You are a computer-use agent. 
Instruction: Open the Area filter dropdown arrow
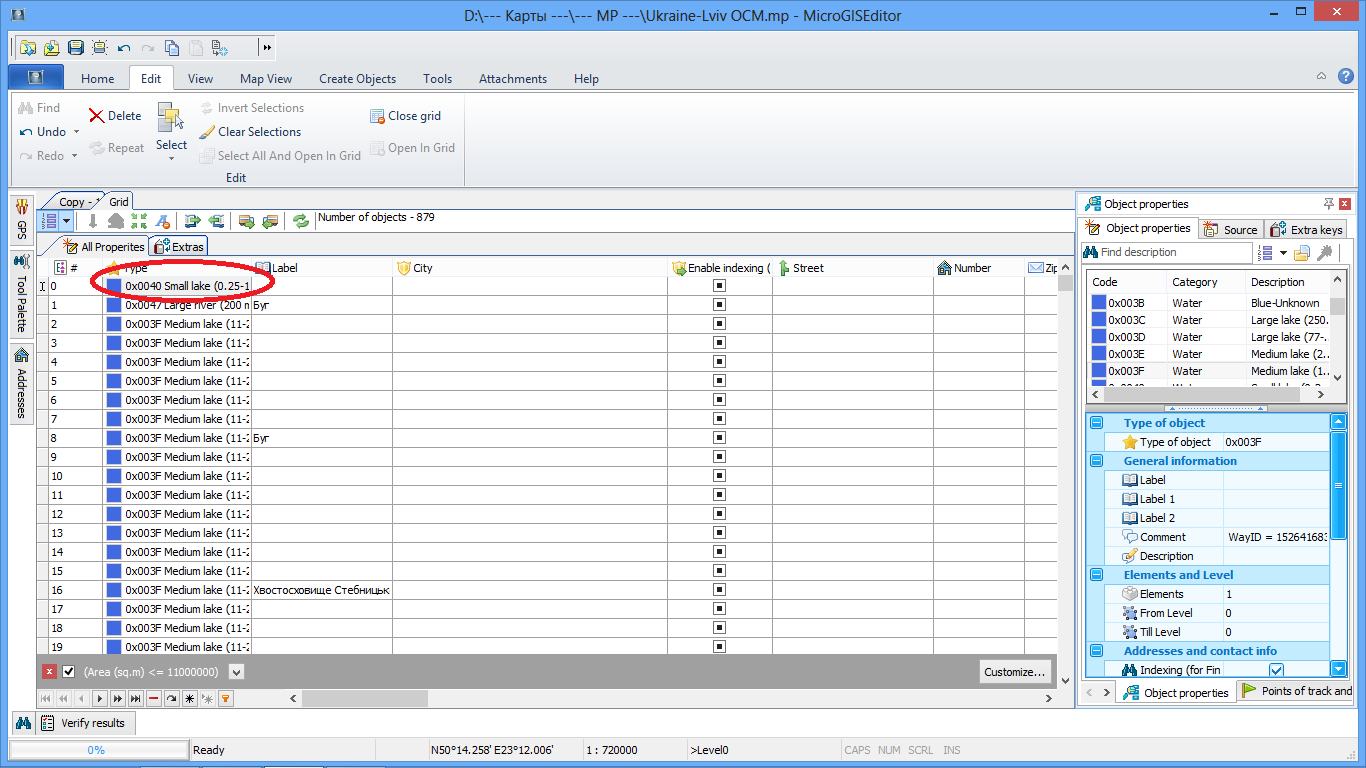tap(236, 672)
